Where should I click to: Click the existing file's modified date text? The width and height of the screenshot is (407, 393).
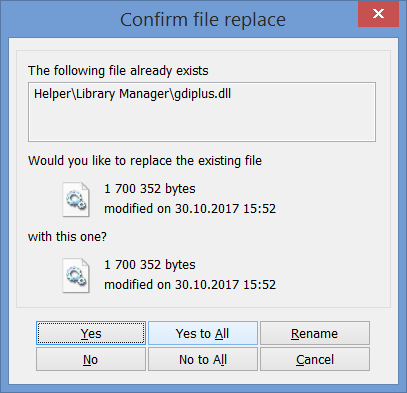(x=190, y=209)
